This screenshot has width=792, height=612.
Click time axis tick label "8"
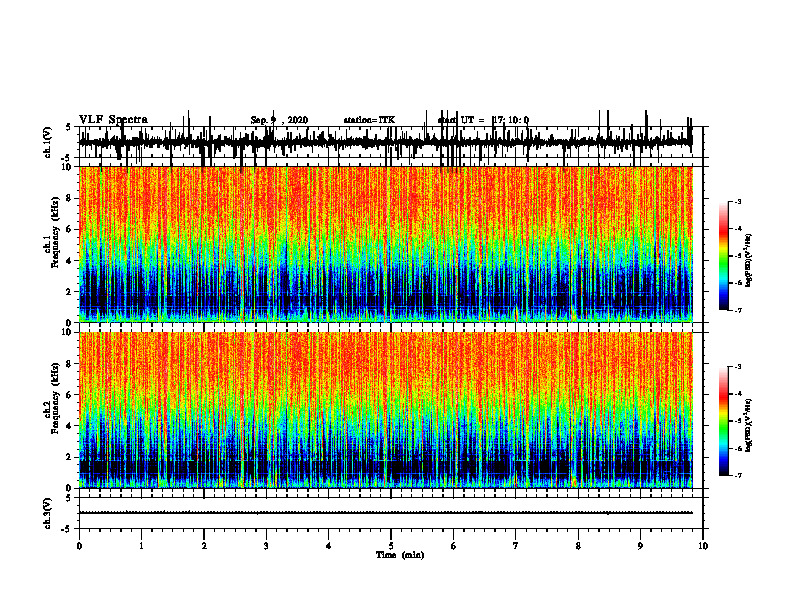pos(578,546)
